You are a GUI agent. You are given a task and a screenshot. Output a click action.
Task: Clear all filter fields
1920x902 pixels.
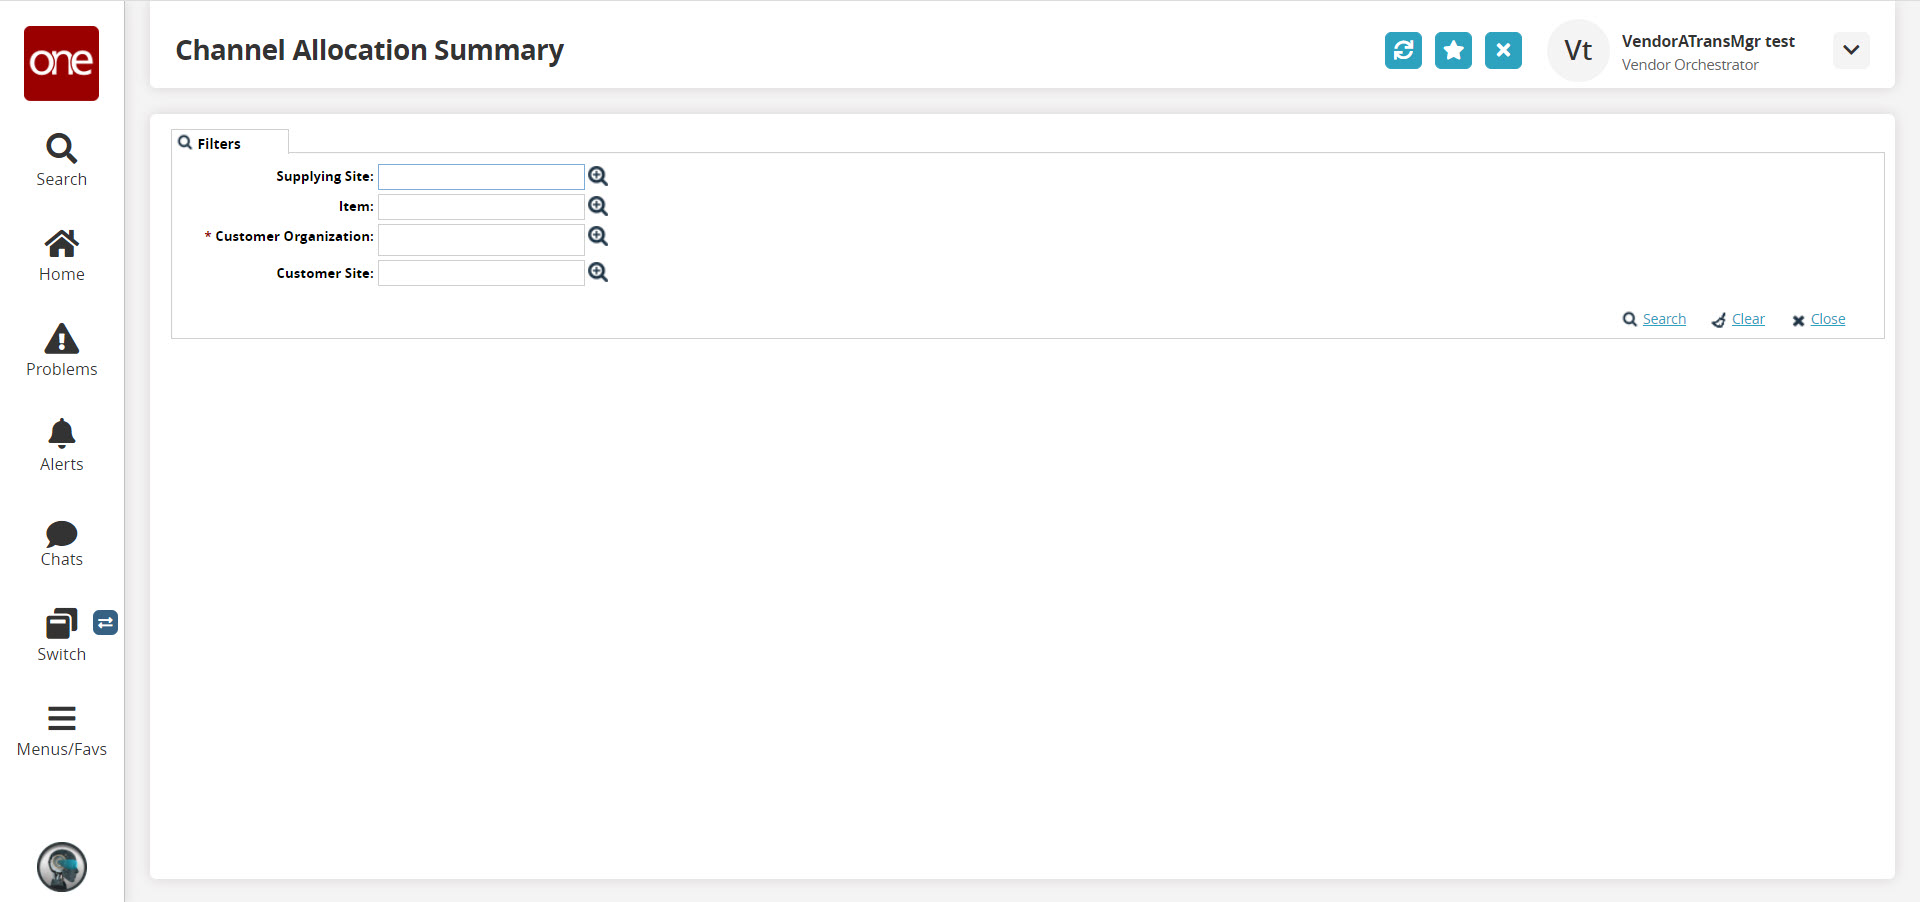click(1747, 319)
